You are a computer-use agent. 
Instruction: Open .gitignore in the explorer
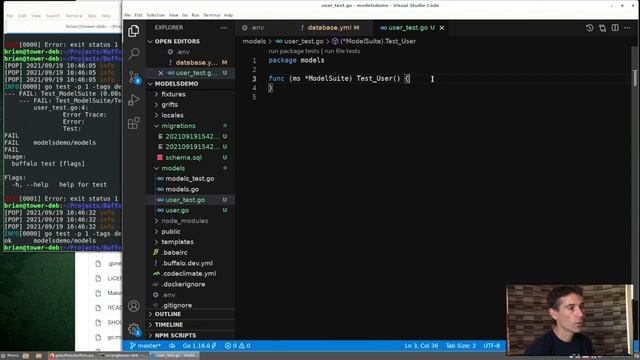pyautogui.click(x=177, y=305)
